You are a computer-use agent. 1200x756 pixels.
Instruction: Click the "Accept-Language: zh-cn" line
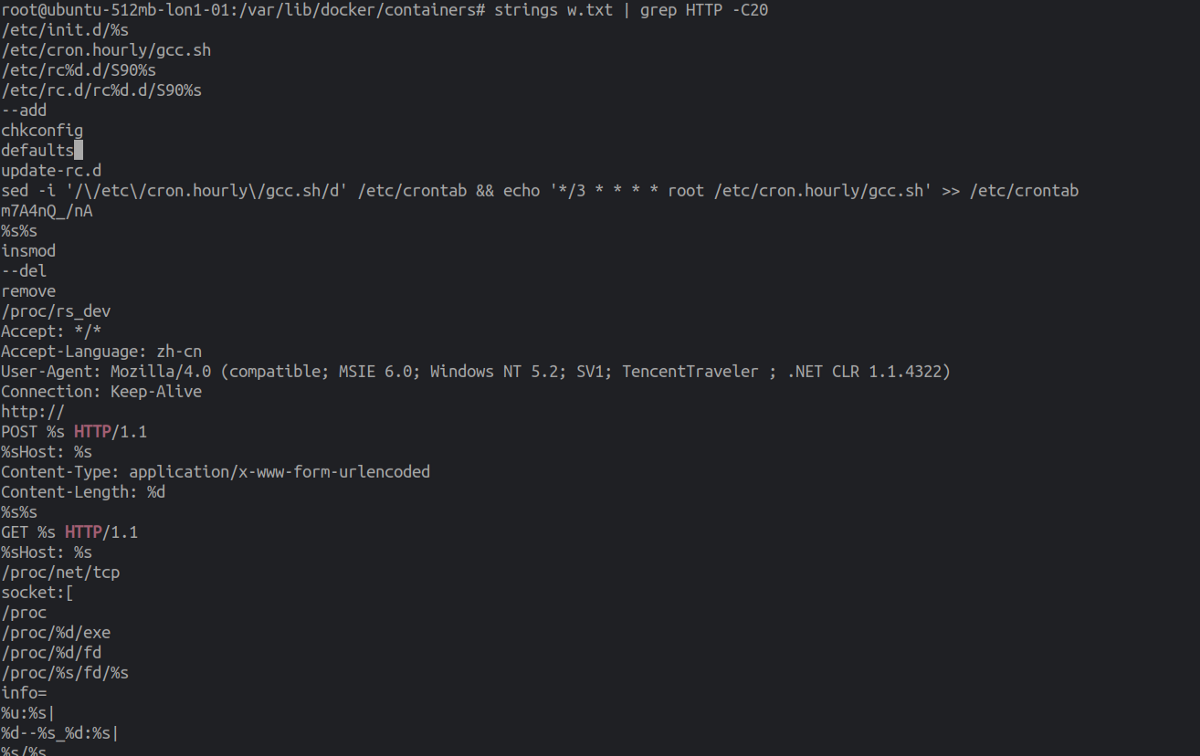click(101, 351)
